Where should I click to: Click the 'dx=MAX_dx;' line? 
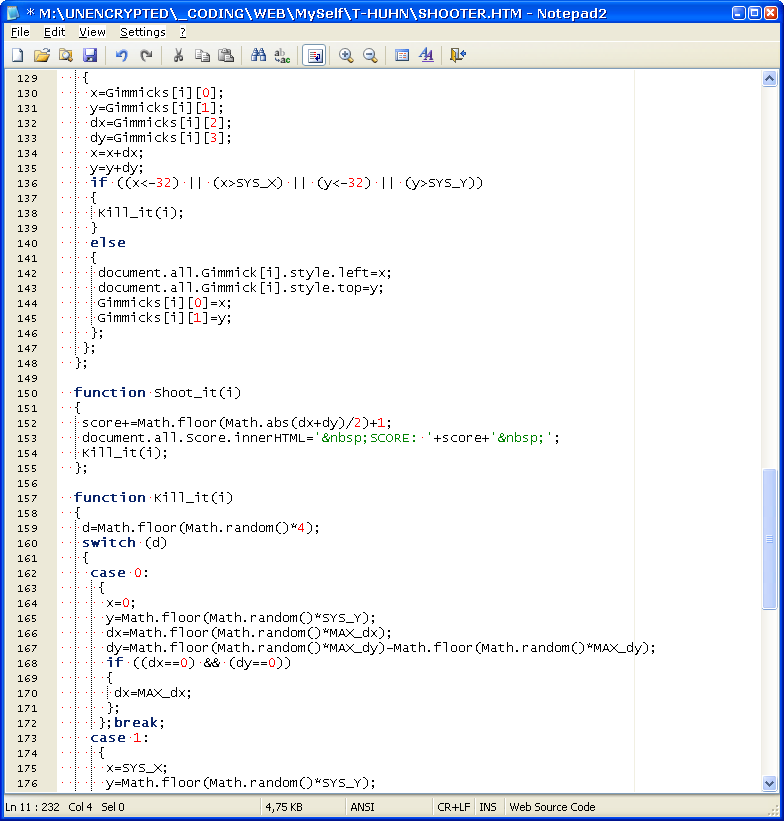click(x=152, y=693)
